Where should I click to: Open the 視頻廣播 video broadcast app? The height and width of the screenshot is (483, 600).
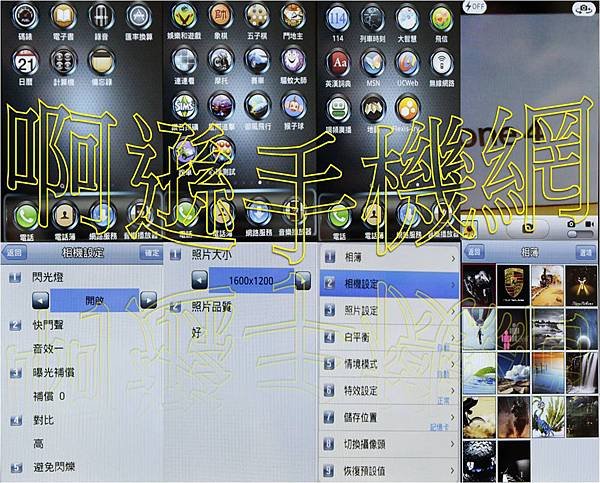click(338, 109)
